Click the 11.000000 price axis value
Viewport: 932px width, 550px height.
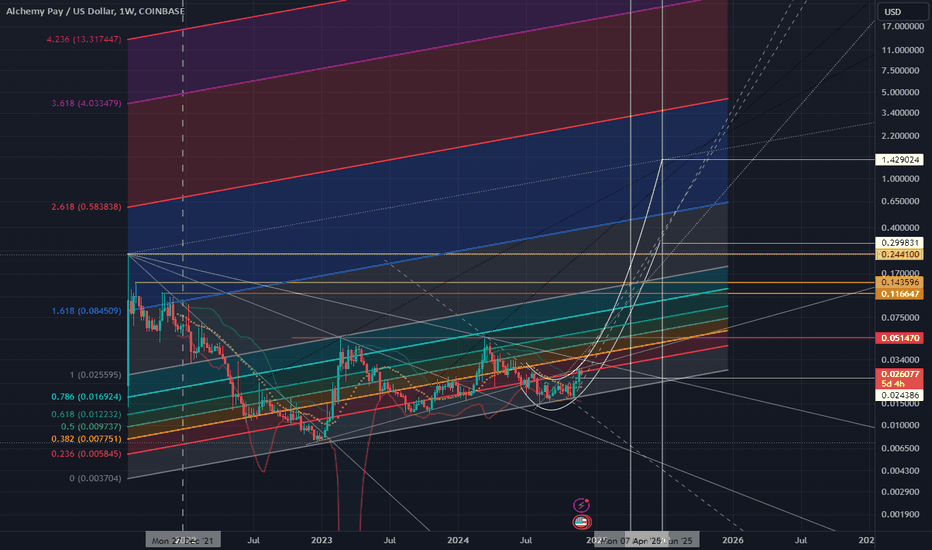coord(902,51)
